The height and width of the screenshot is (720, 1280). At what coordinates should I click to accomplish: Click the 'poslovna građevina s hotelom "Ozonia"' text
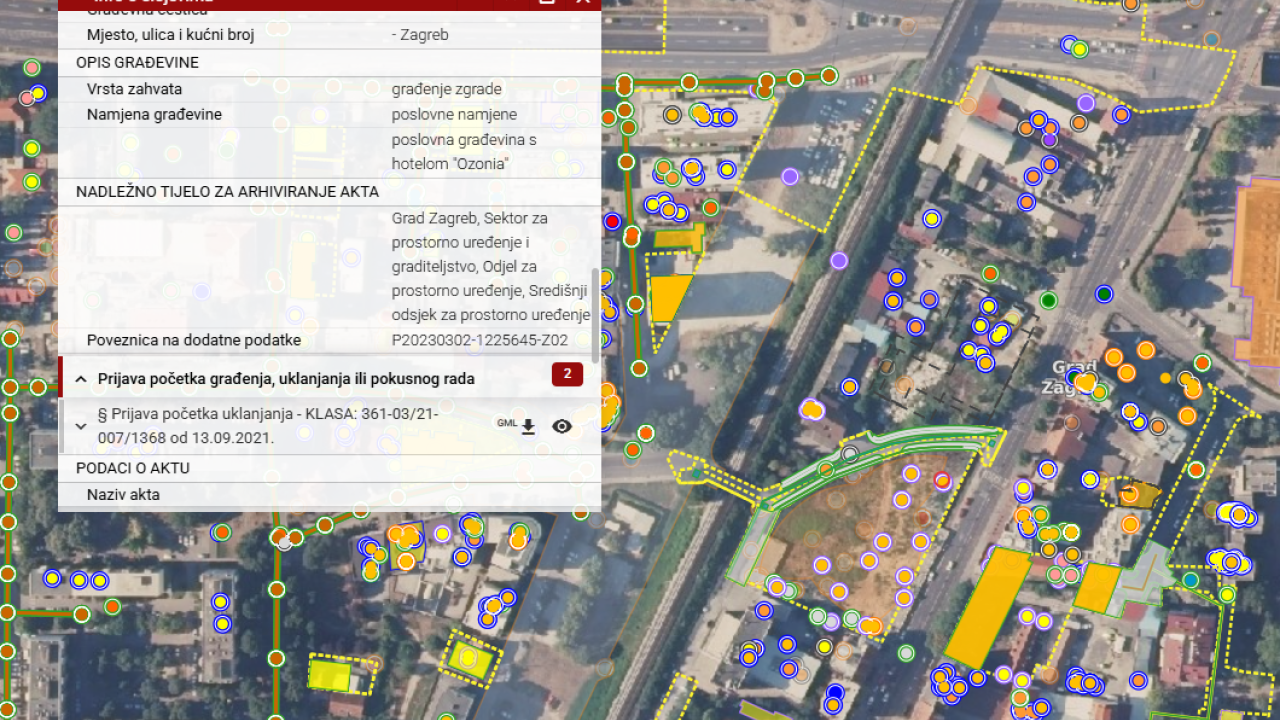tap(465, 152)
